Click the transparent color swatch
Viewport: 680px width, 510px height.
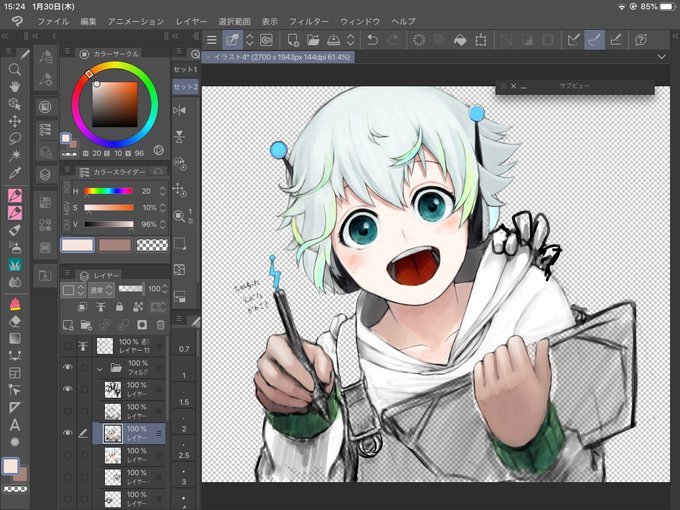(x=152, y=245)
